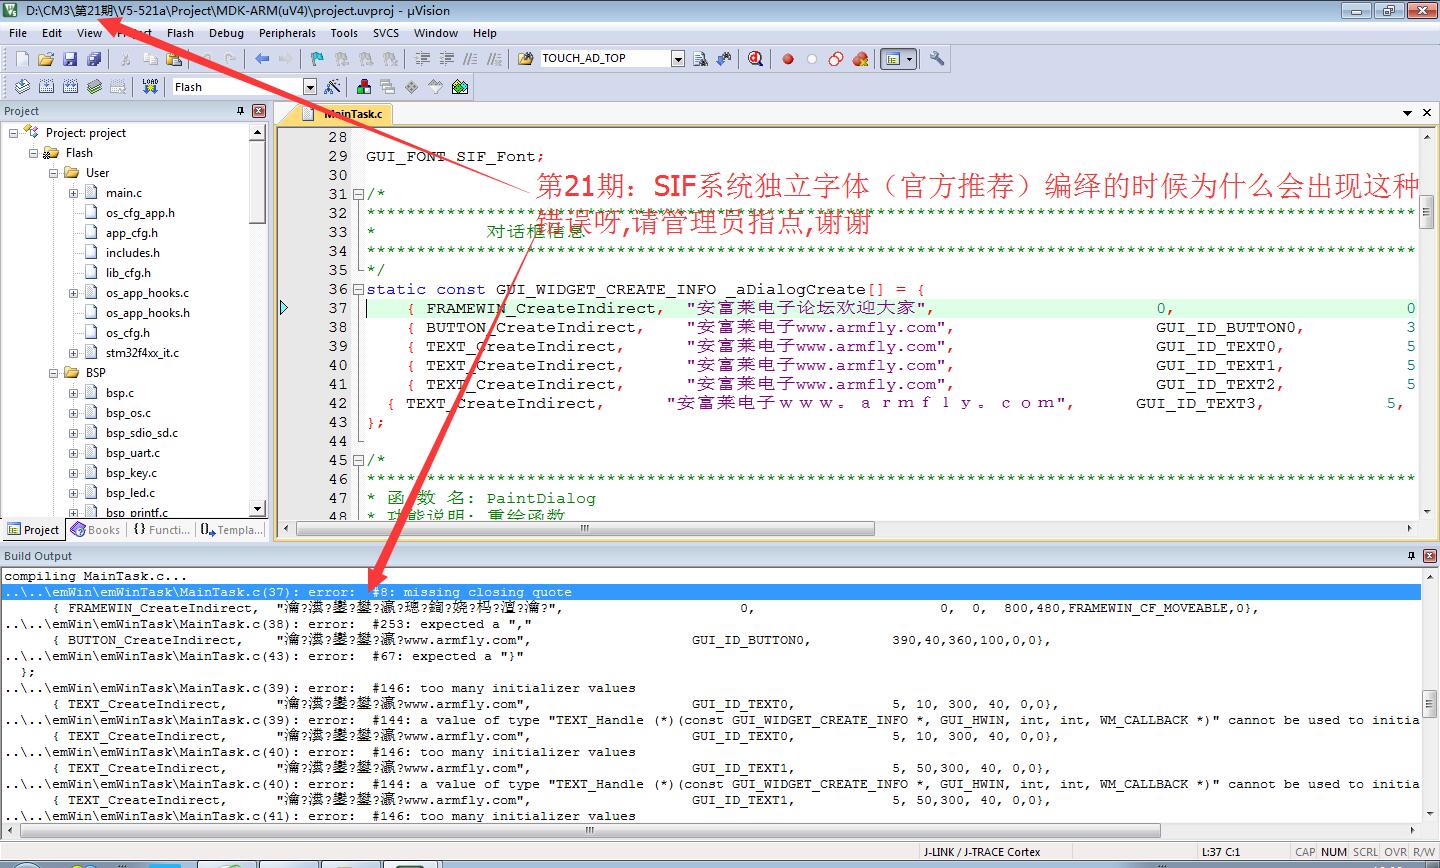Open the editor's active files dropdown arrow
1440x868 pixels.
point(1408,113)
